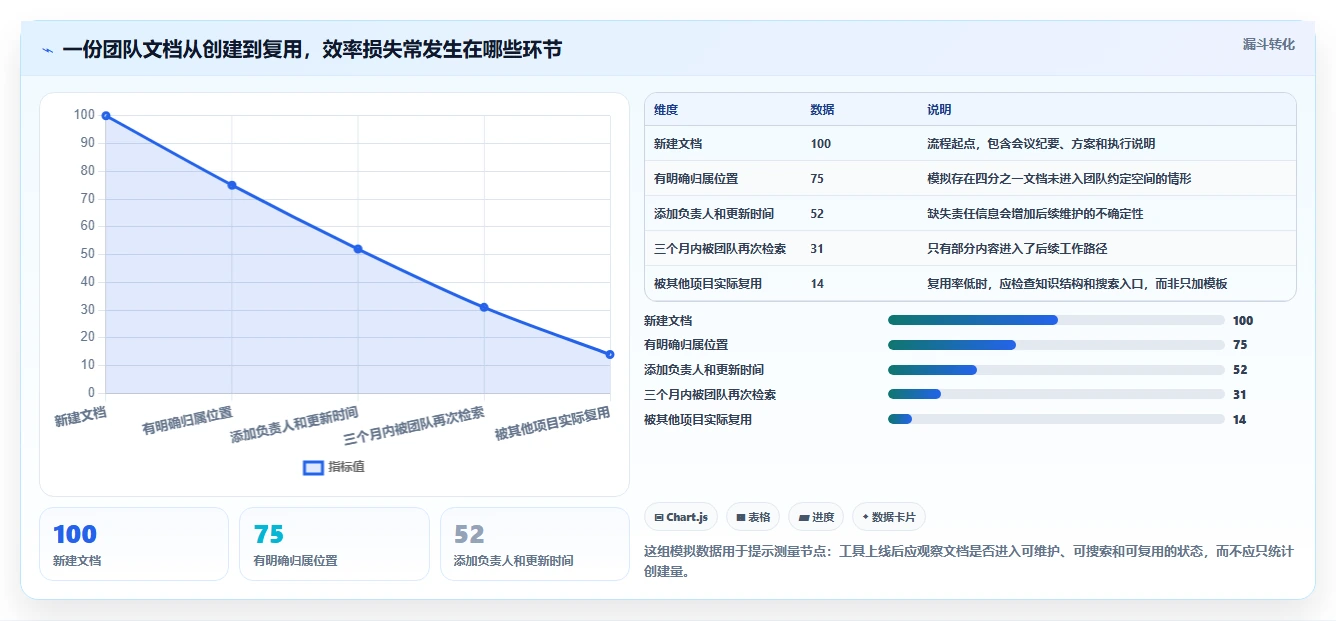Click x-axis label 有明确归属位置 on chart
Screen dimensions: 1336x621
188,421
